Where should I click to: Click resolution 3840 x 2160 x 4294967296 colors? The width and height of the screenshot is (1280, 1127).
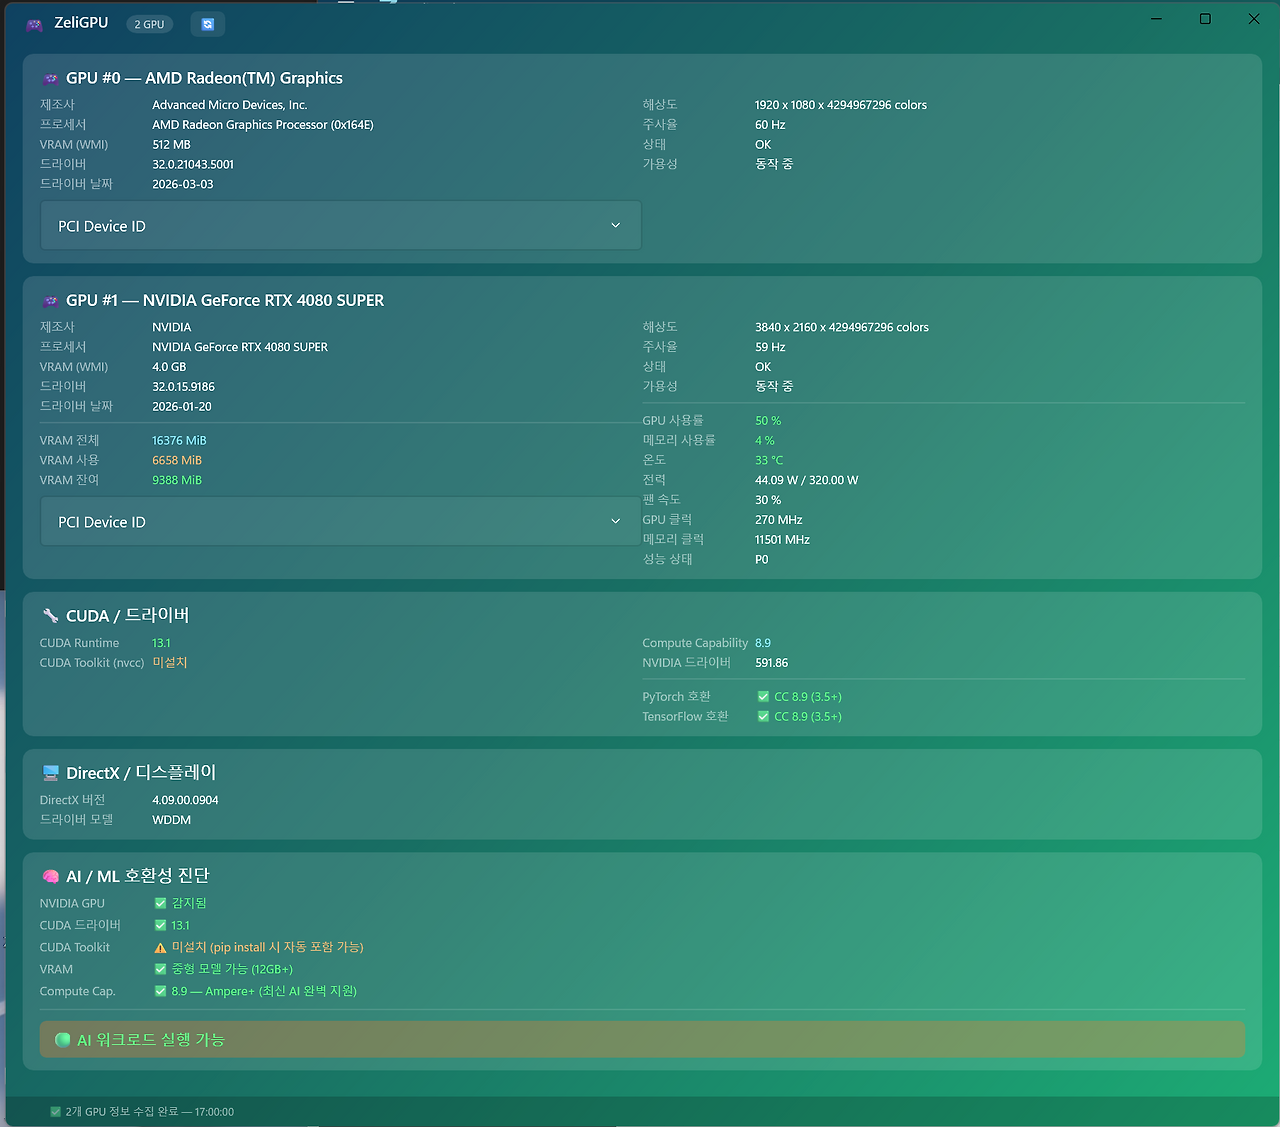click(842, 327)
